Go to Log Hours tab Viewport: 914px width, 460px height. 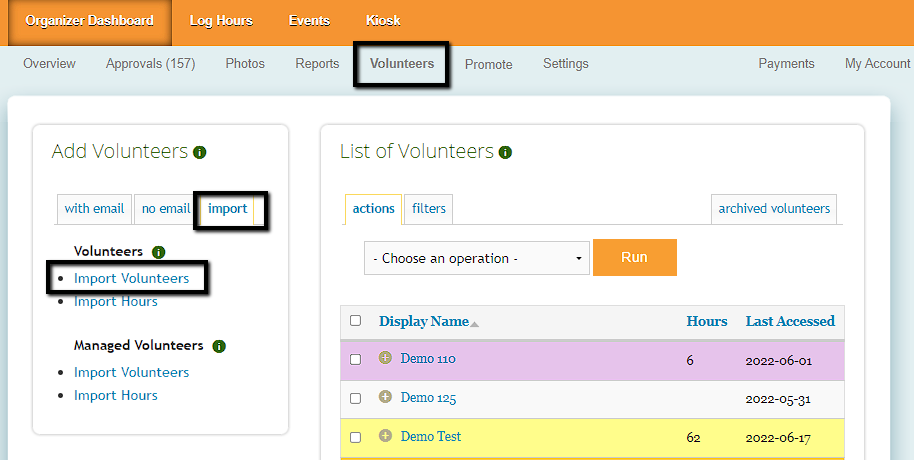[221, 21]
